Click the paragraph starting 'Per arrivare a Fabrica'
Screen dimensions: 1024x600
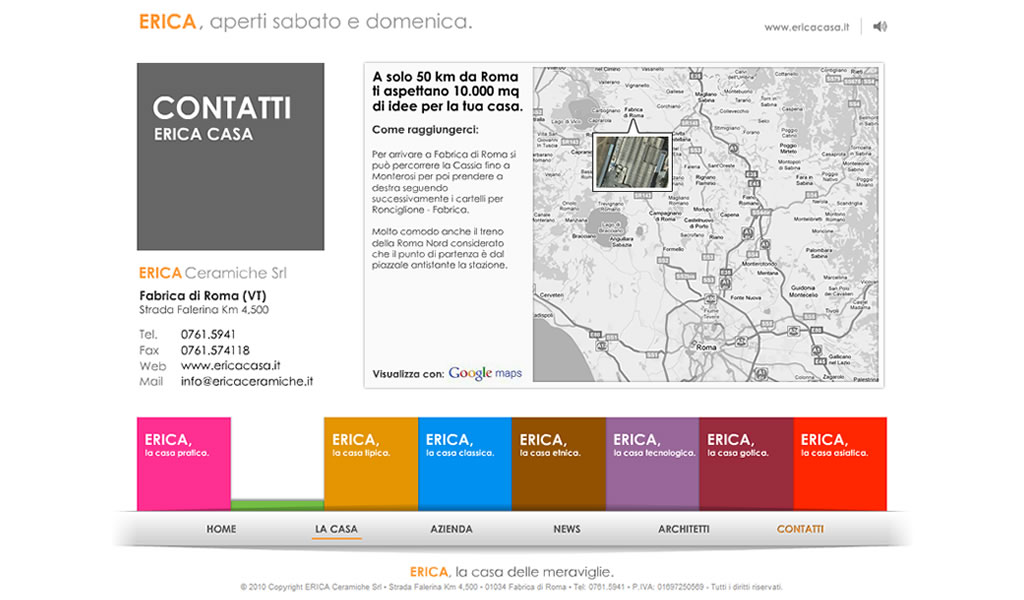point(444,182)
